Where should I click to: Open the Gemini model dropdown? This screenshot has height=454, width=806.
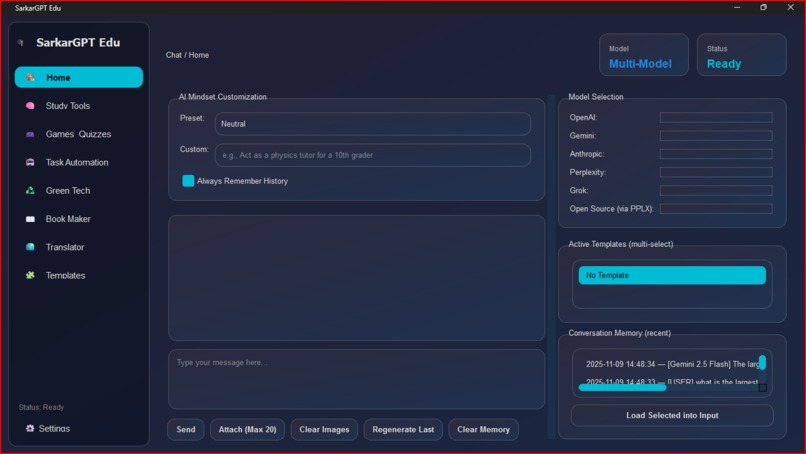pos(716,136)
